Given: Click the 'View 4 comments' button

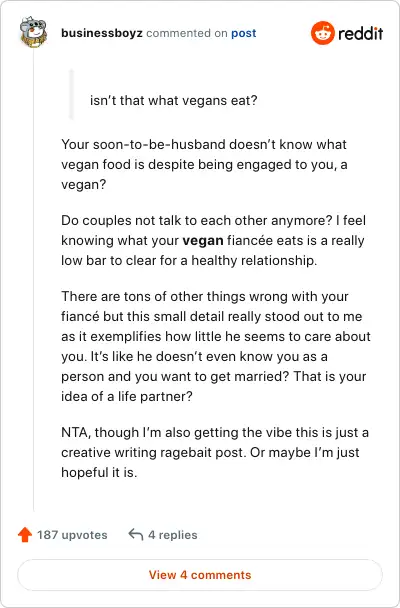Looking at the screenshot, I should [200, 575].
